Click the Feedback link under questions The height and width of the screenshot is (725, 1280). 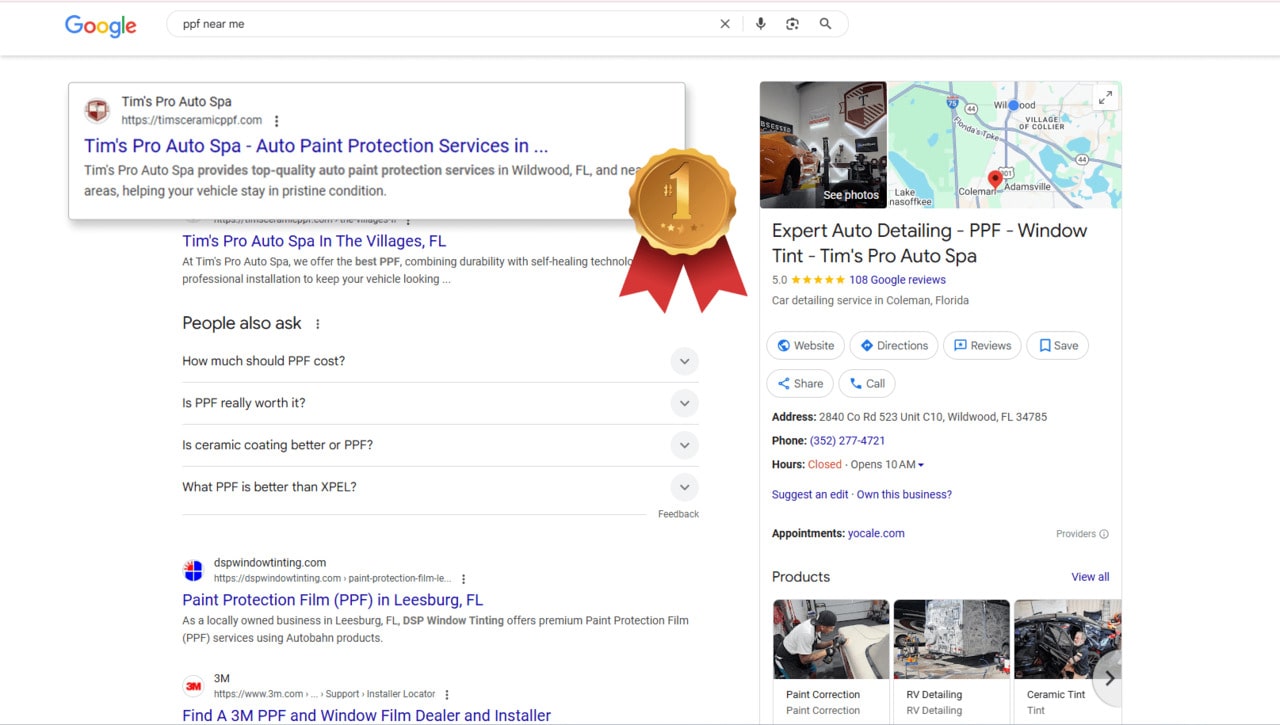pyautogui.click(x=678, y=514)
